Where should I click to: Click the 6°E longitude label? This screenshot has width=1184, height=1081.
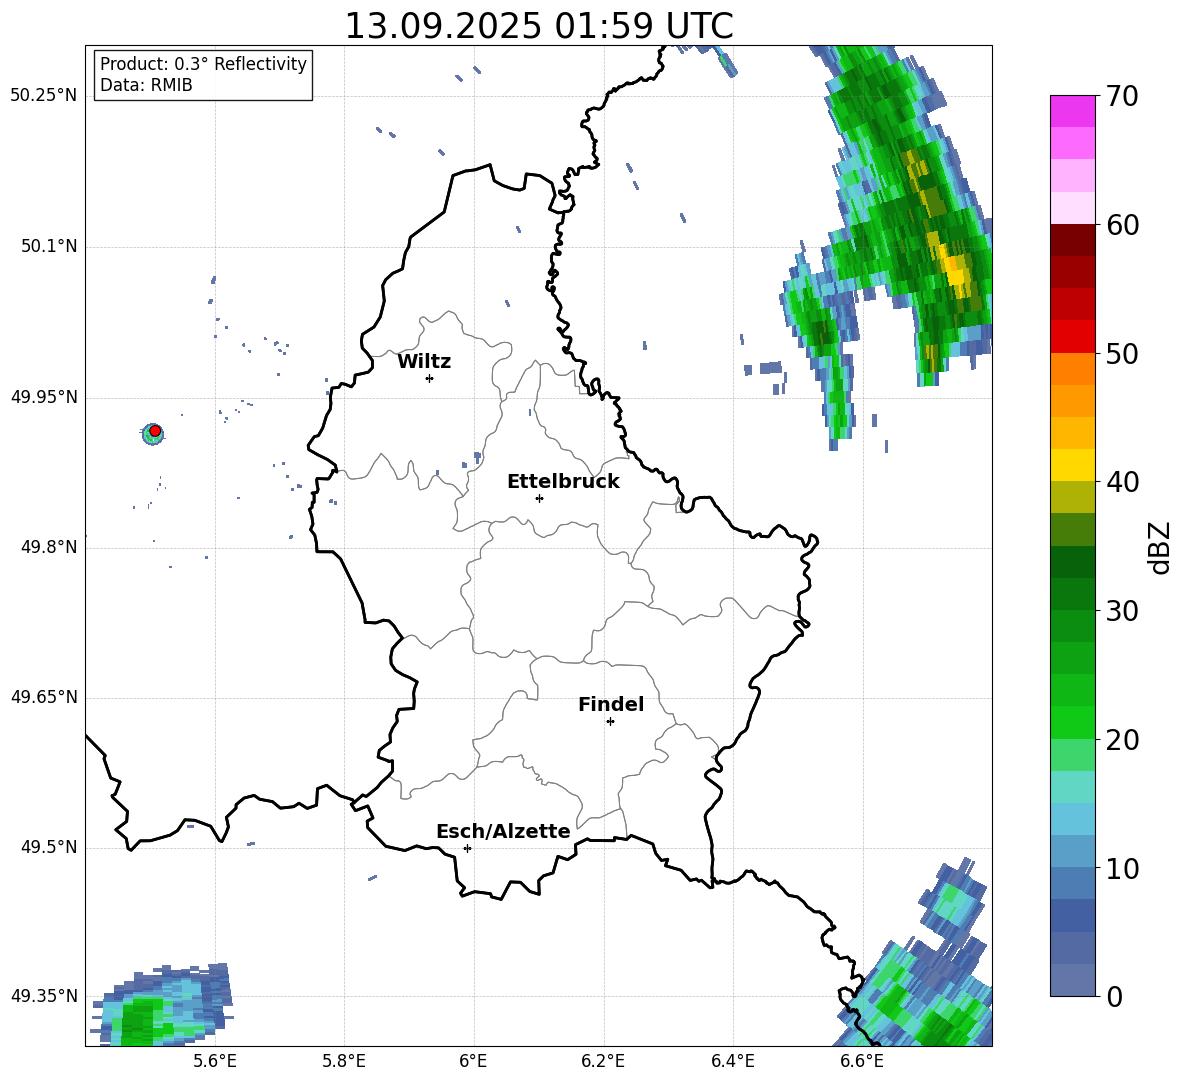tap(473, 1062)
